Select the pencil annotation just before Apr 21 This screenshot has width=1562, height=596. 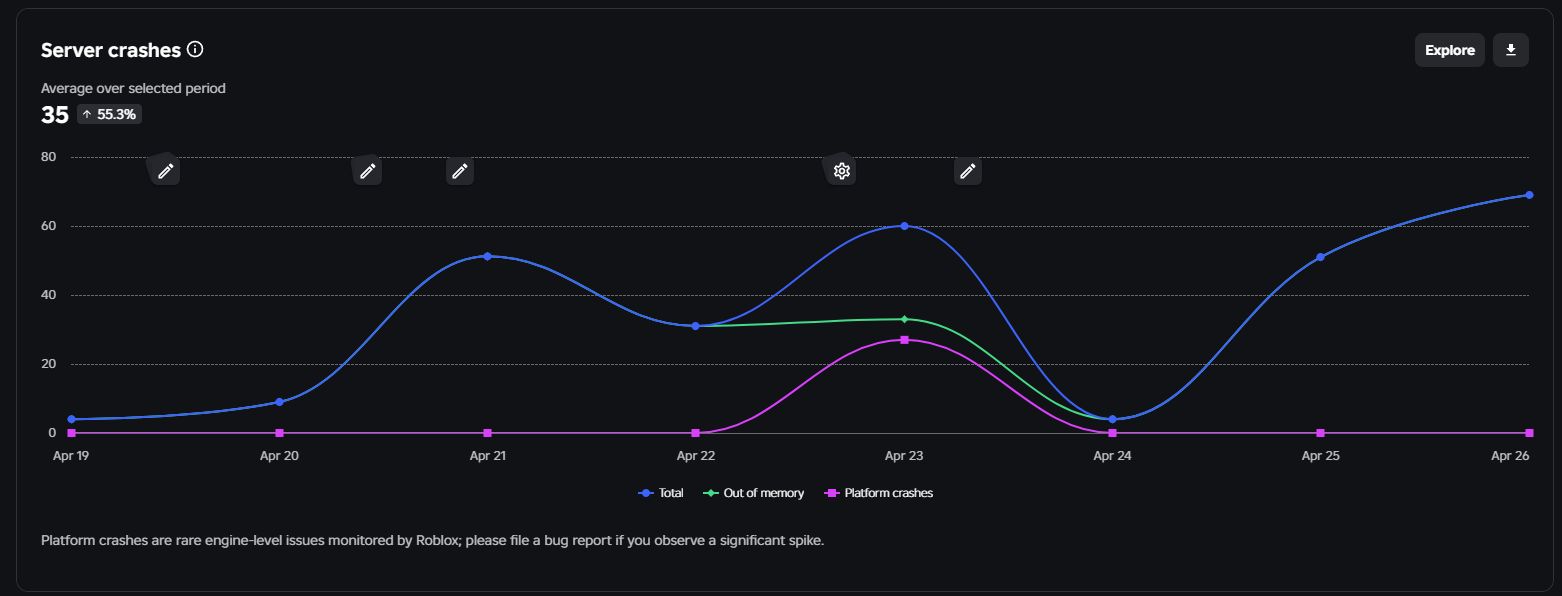coord(460,171)
